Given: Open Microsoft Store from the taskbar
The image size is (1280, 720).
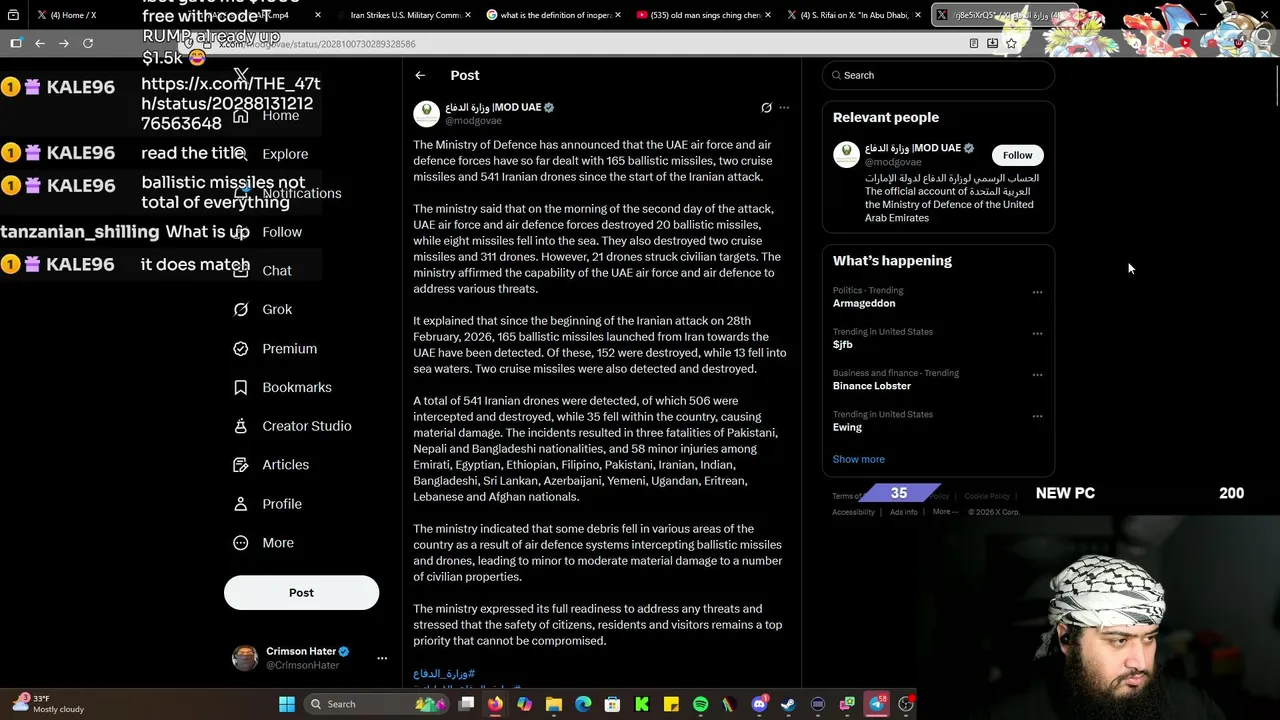Looking at the screenshot, I should [612, 704].
